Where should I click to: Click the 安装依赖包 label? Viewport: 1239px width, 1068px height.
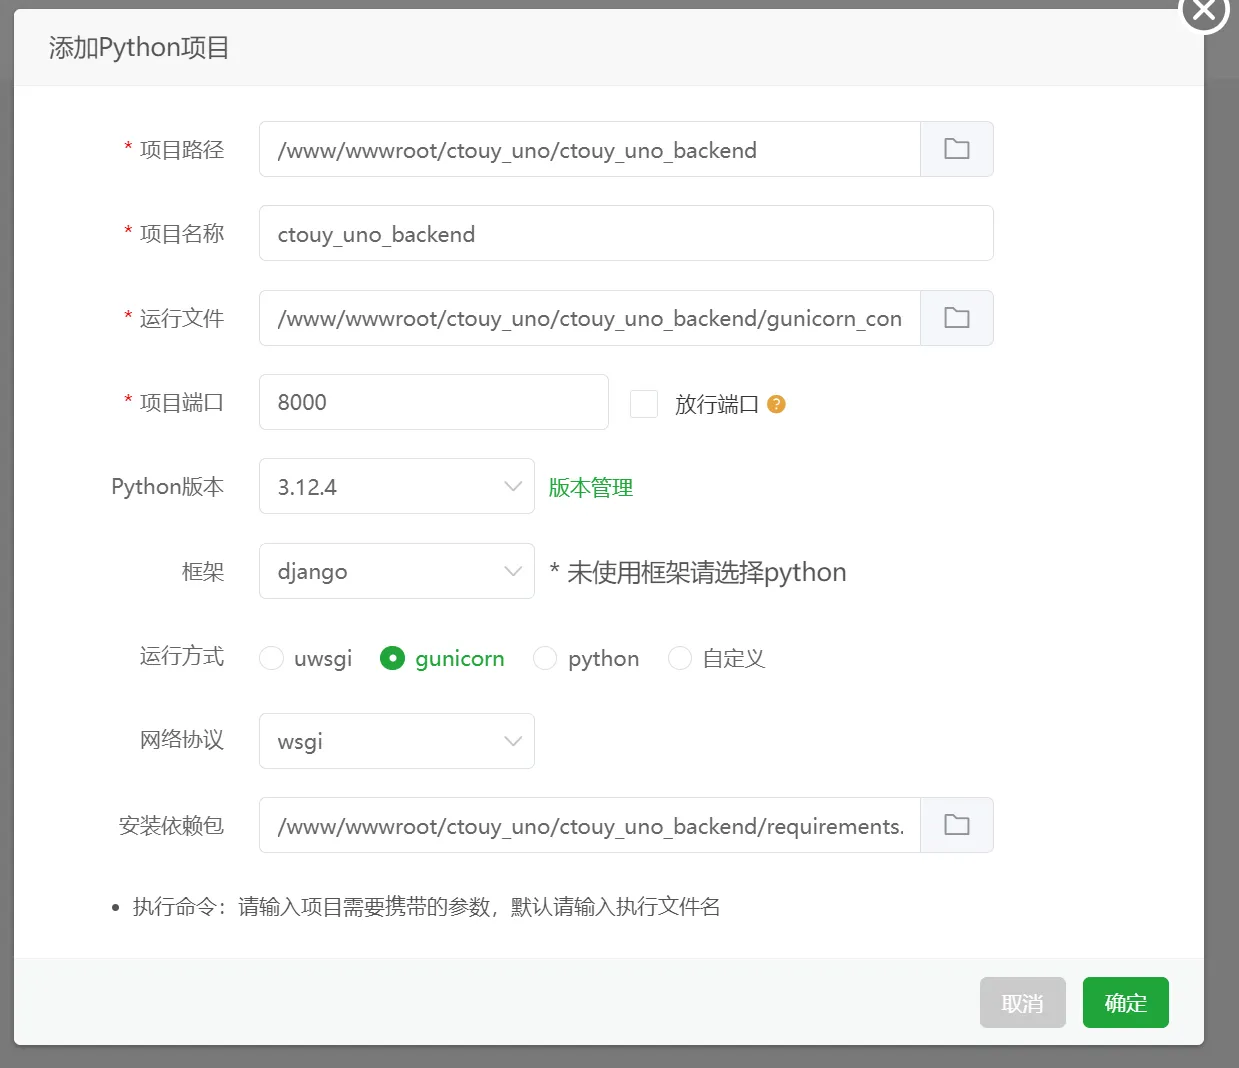[171, 825]
